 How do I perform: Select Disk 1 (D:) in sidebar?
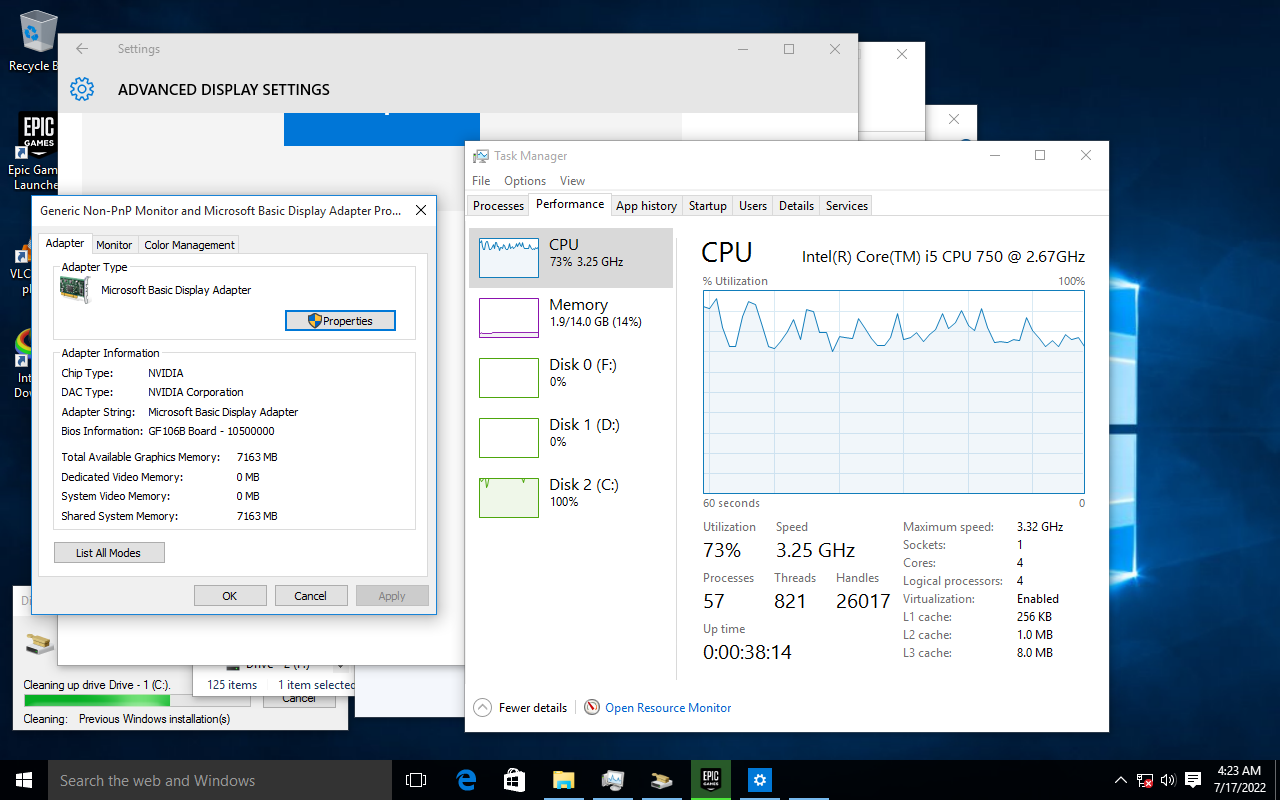(571, 438)
